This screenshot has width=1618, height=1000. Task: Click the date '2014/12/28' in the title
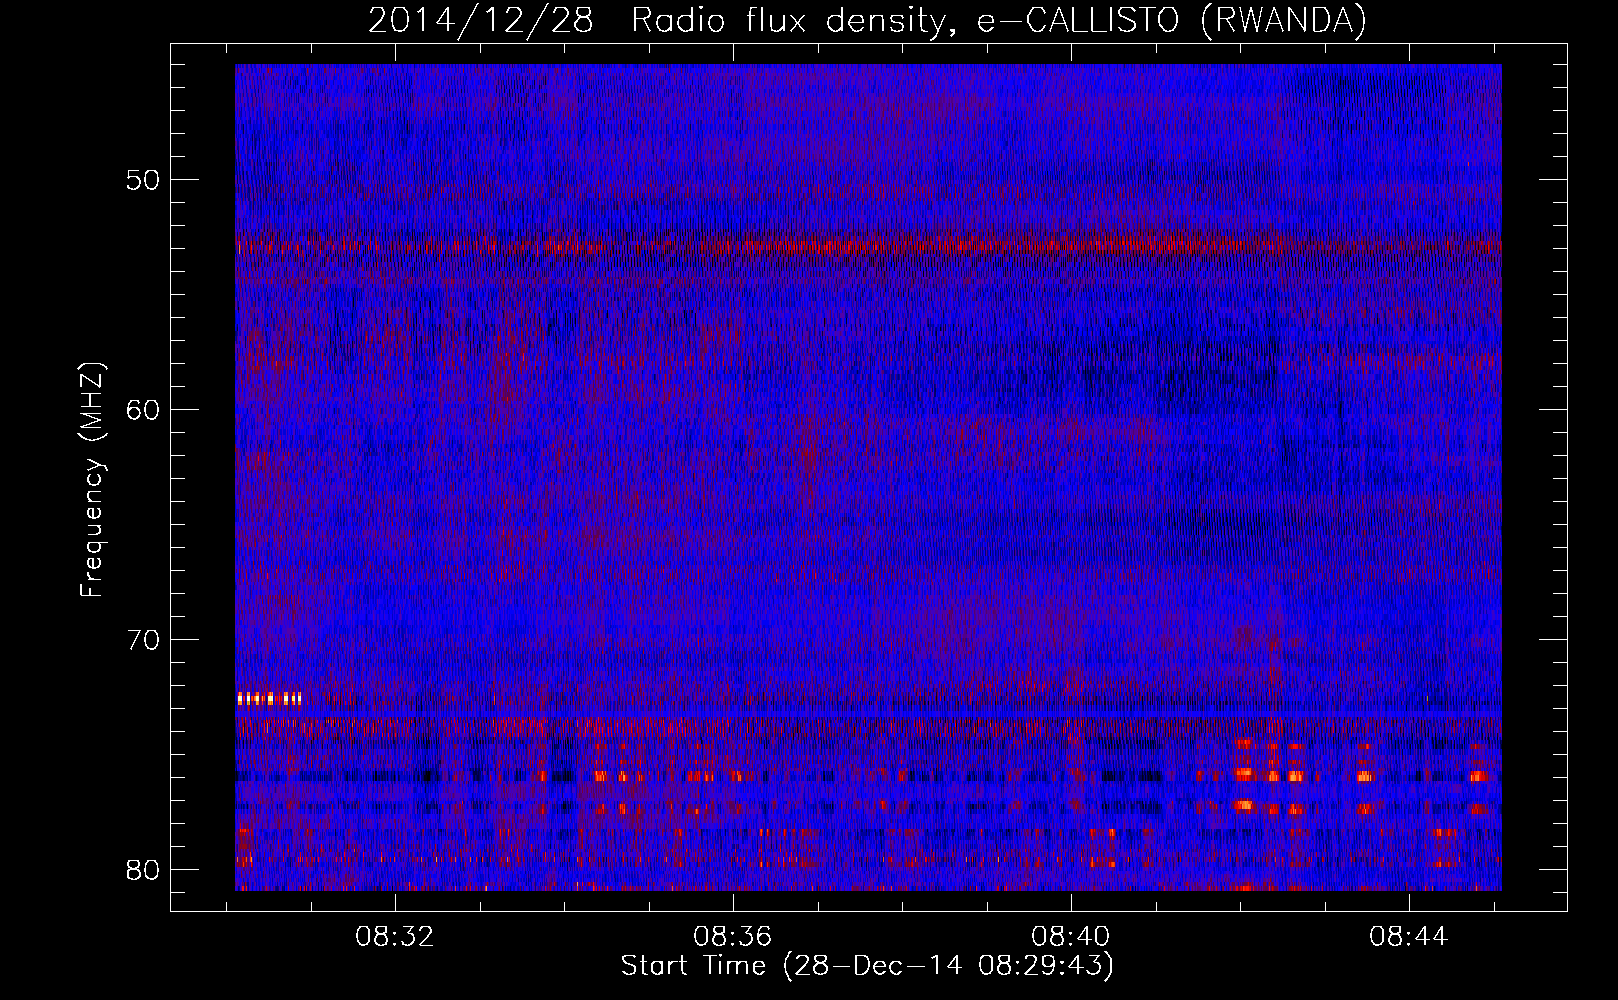(480, 21)
